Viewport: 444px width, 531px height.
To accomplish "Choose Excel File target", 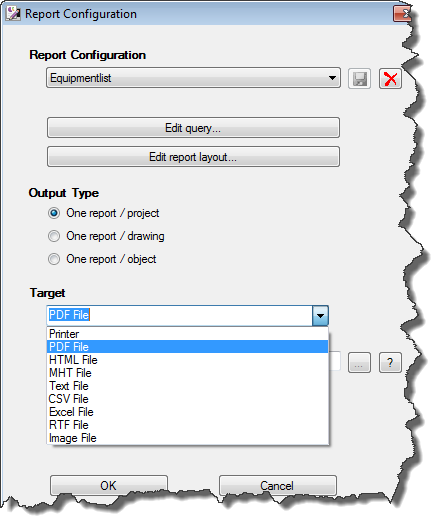I will 187,412.
